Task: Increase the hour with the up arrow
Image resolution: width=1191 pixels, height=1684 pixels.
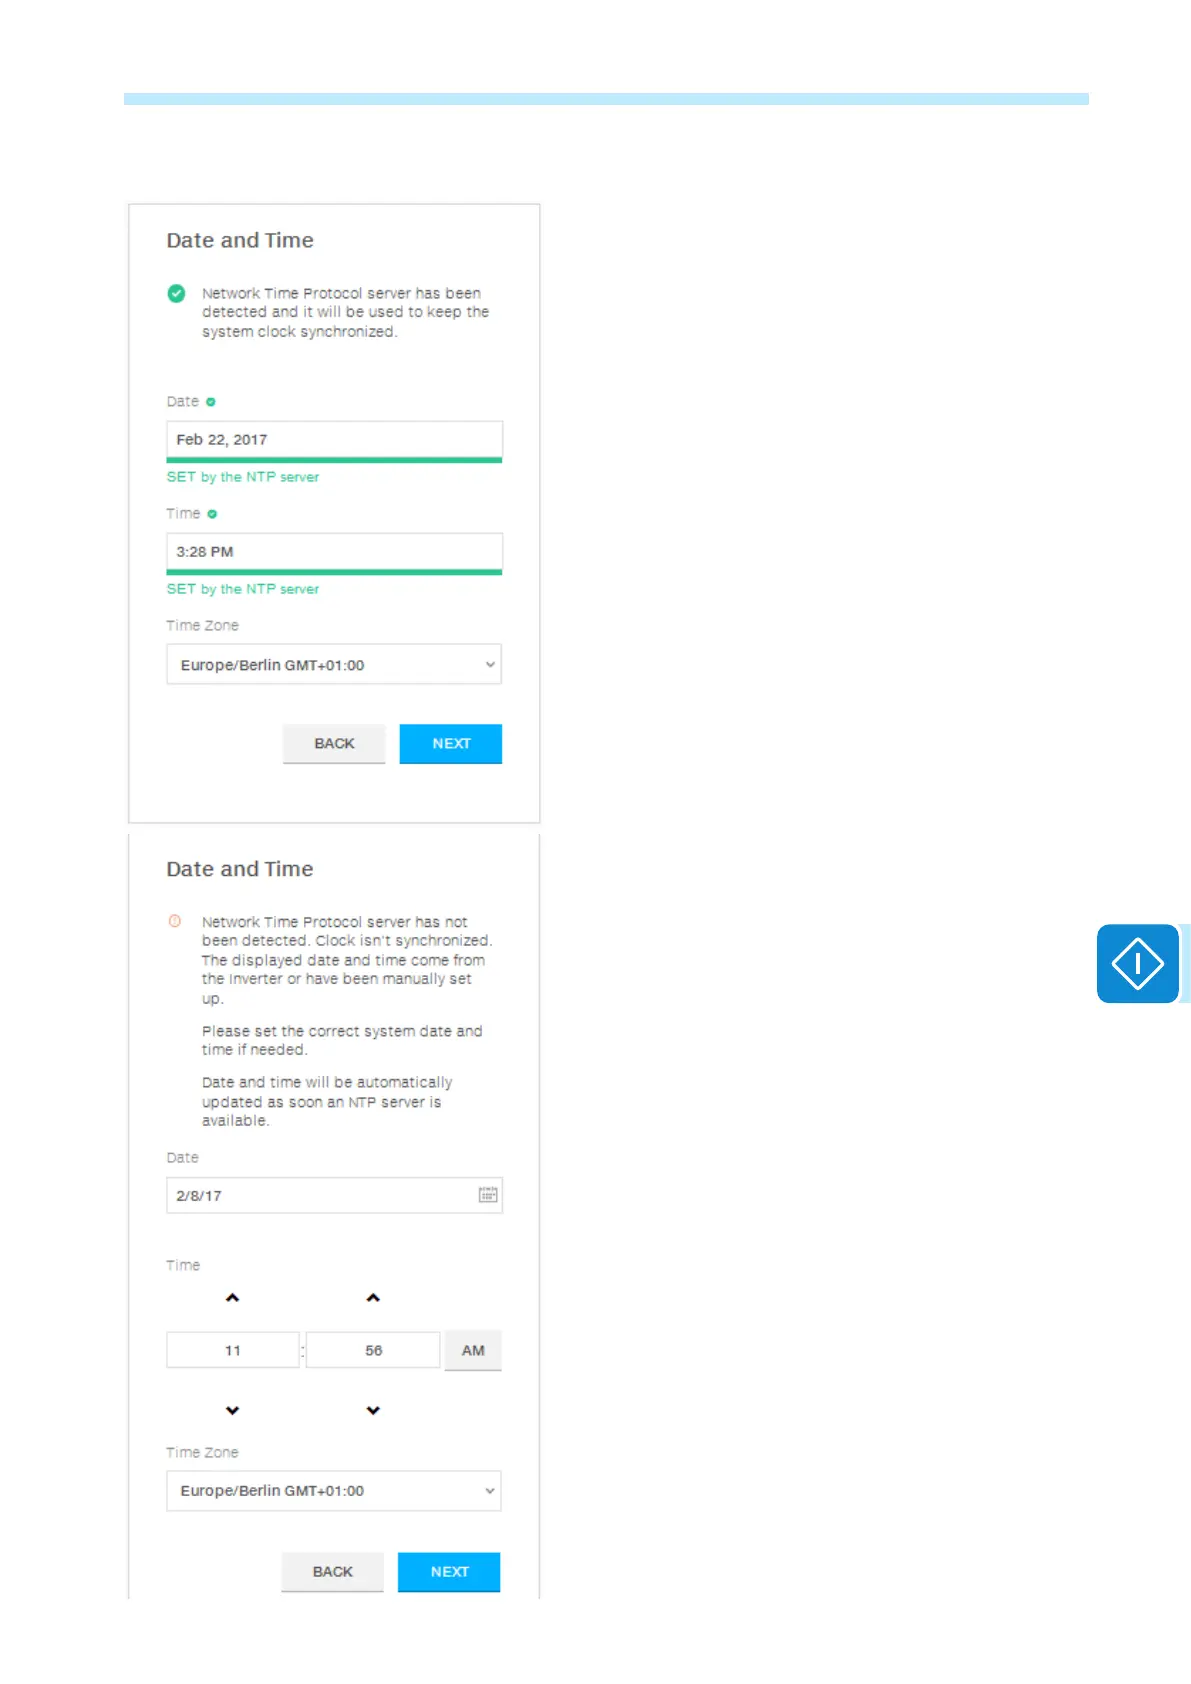Action: (x=233, y=1298)
